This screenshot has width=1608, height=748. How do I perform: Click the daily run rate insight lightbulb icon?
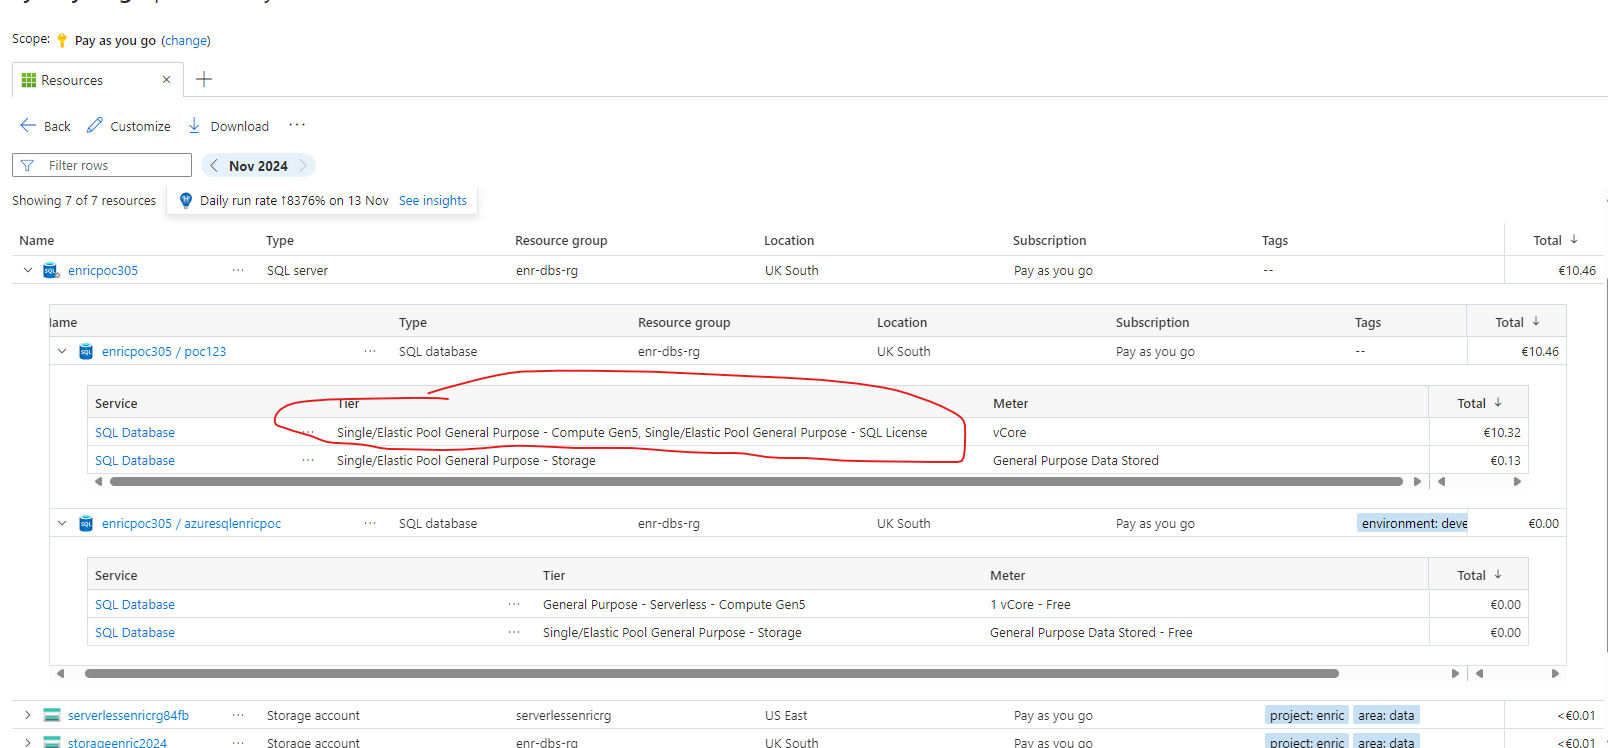pyautogui.click(x=185, y=200)
